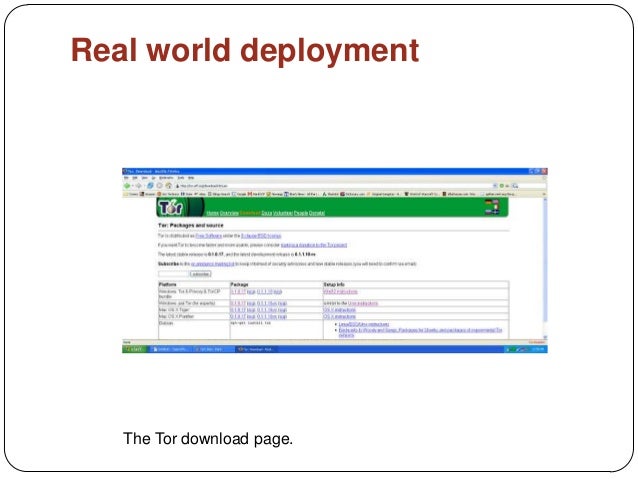Open the Edit menu
Screen dimensions: 638x479
(x=135, y=178)
